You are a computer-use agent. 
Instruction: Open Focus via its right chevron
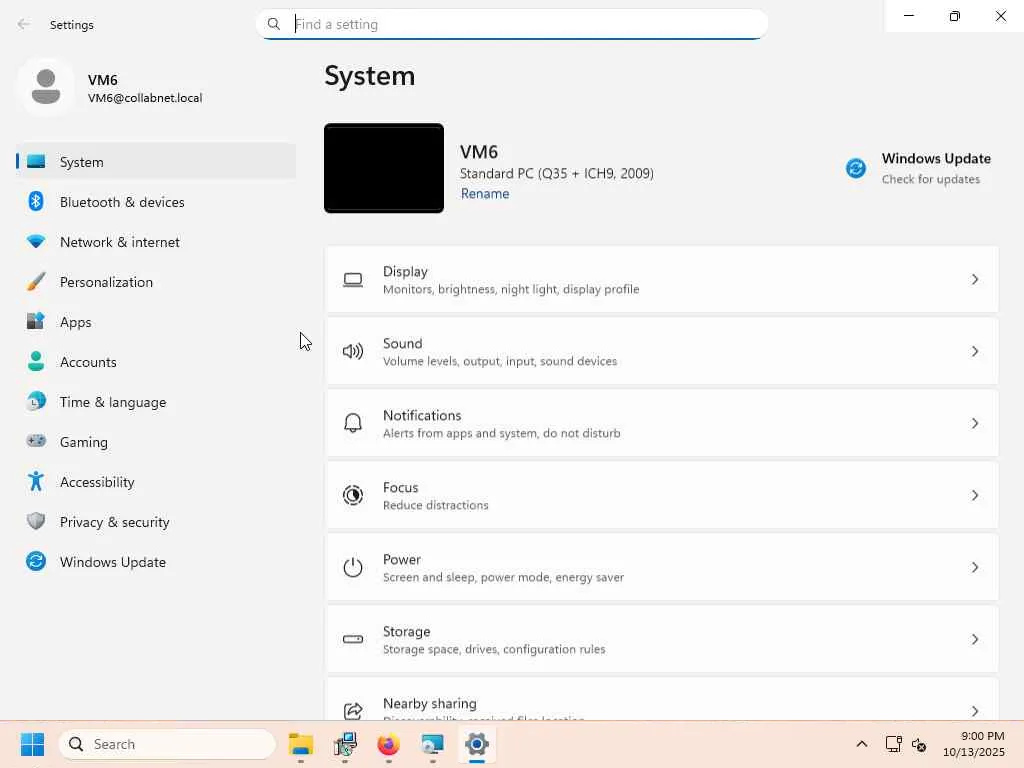974,495
